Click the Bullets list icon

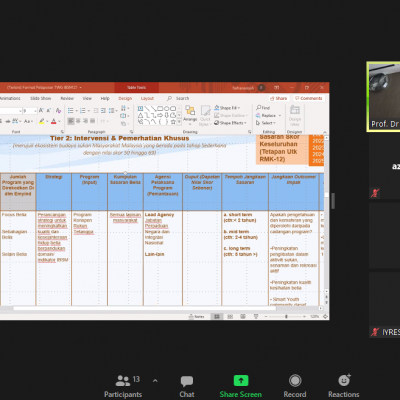(x=71, y=110)
